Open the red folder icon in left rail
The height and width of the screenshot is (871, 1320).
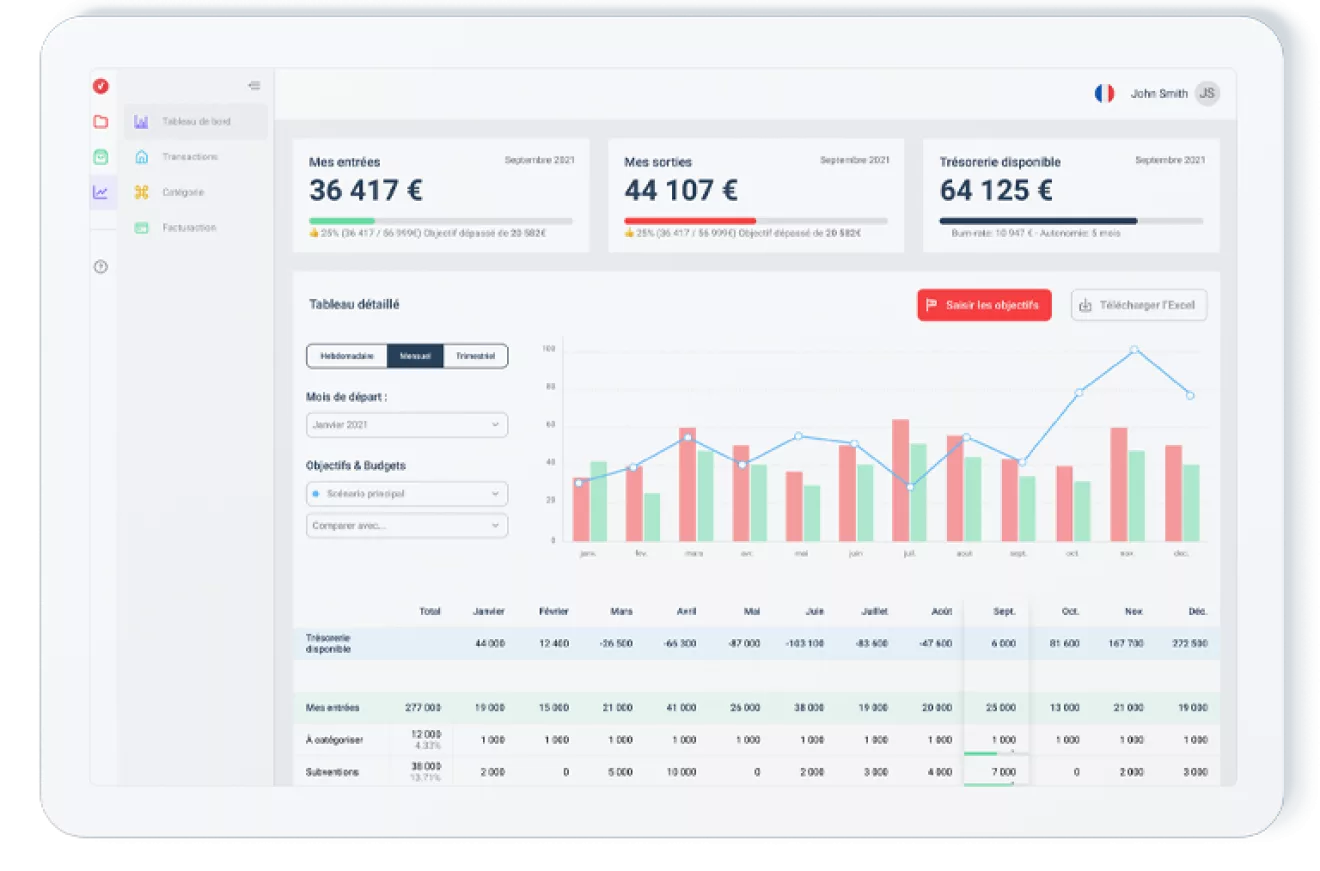pos(100,122)
